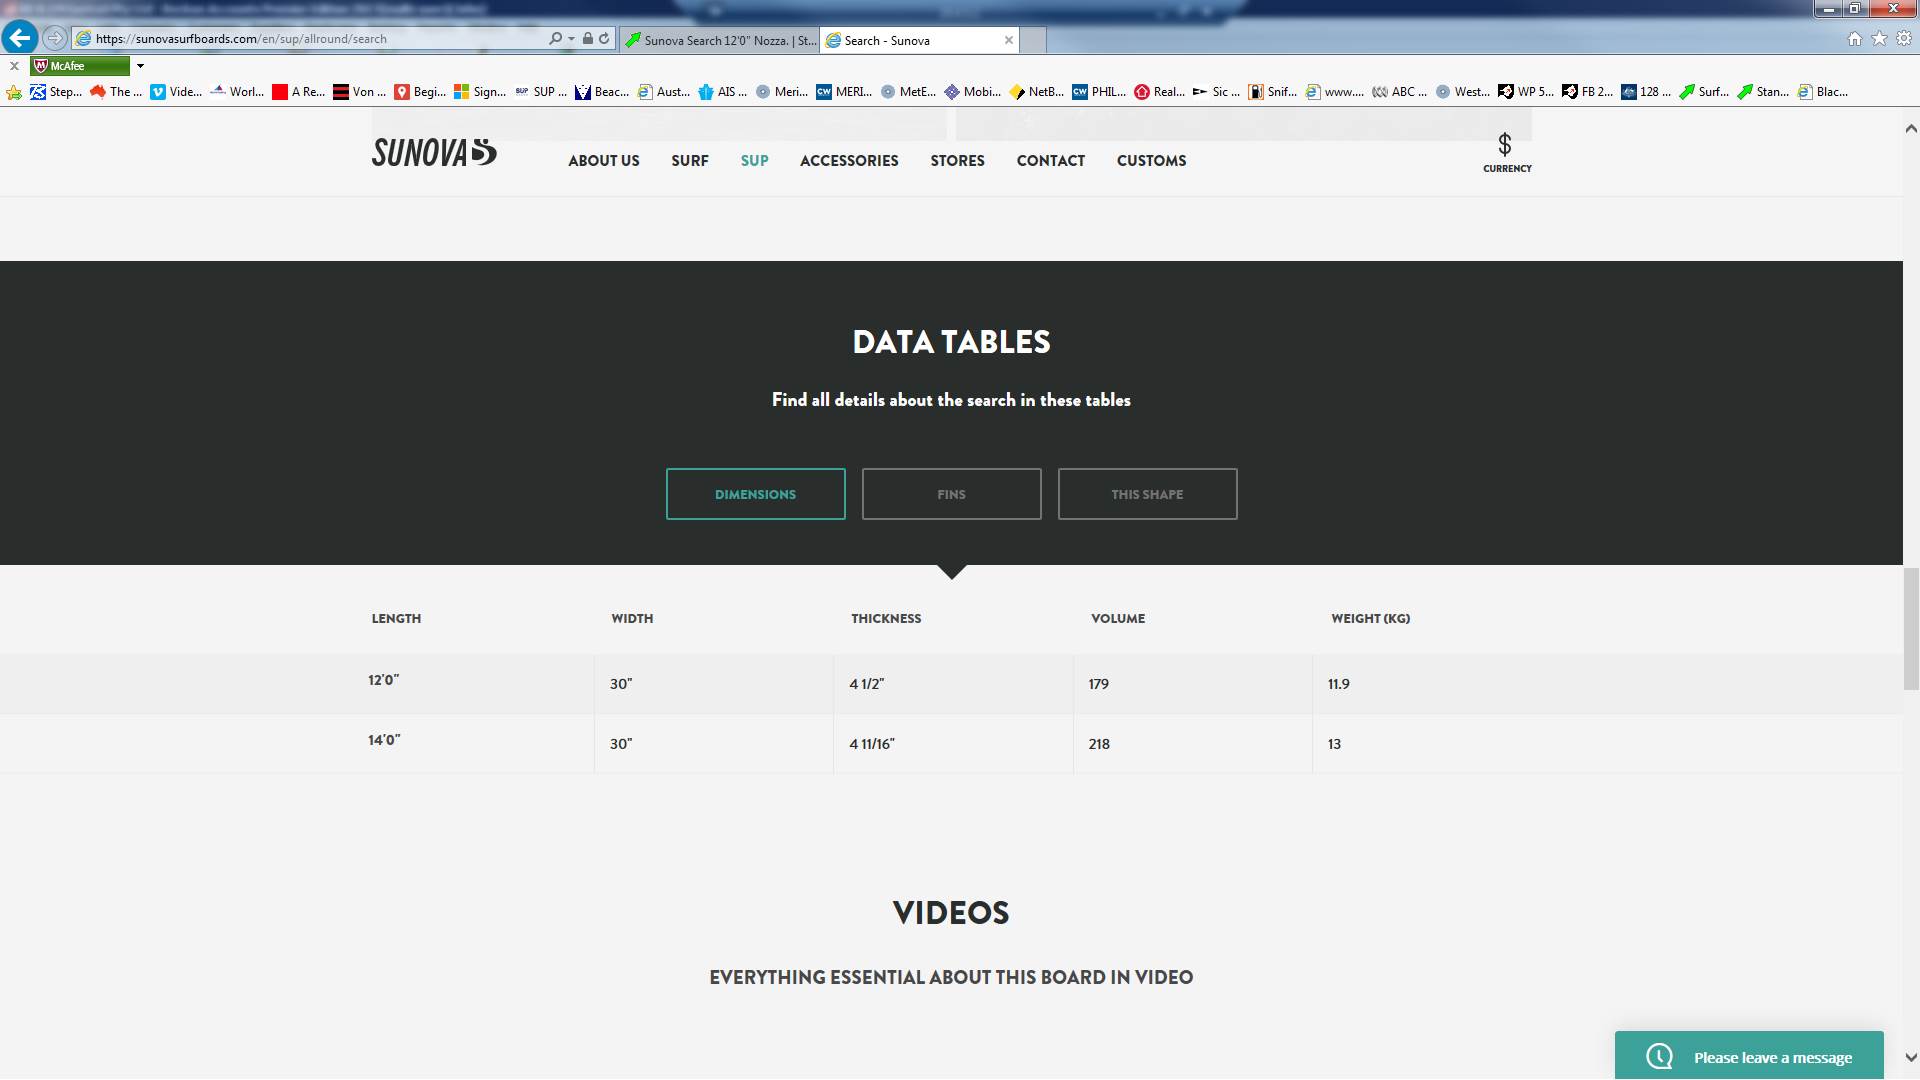Expand the address bar autocomplete dropdown arrow

point(571,39)
